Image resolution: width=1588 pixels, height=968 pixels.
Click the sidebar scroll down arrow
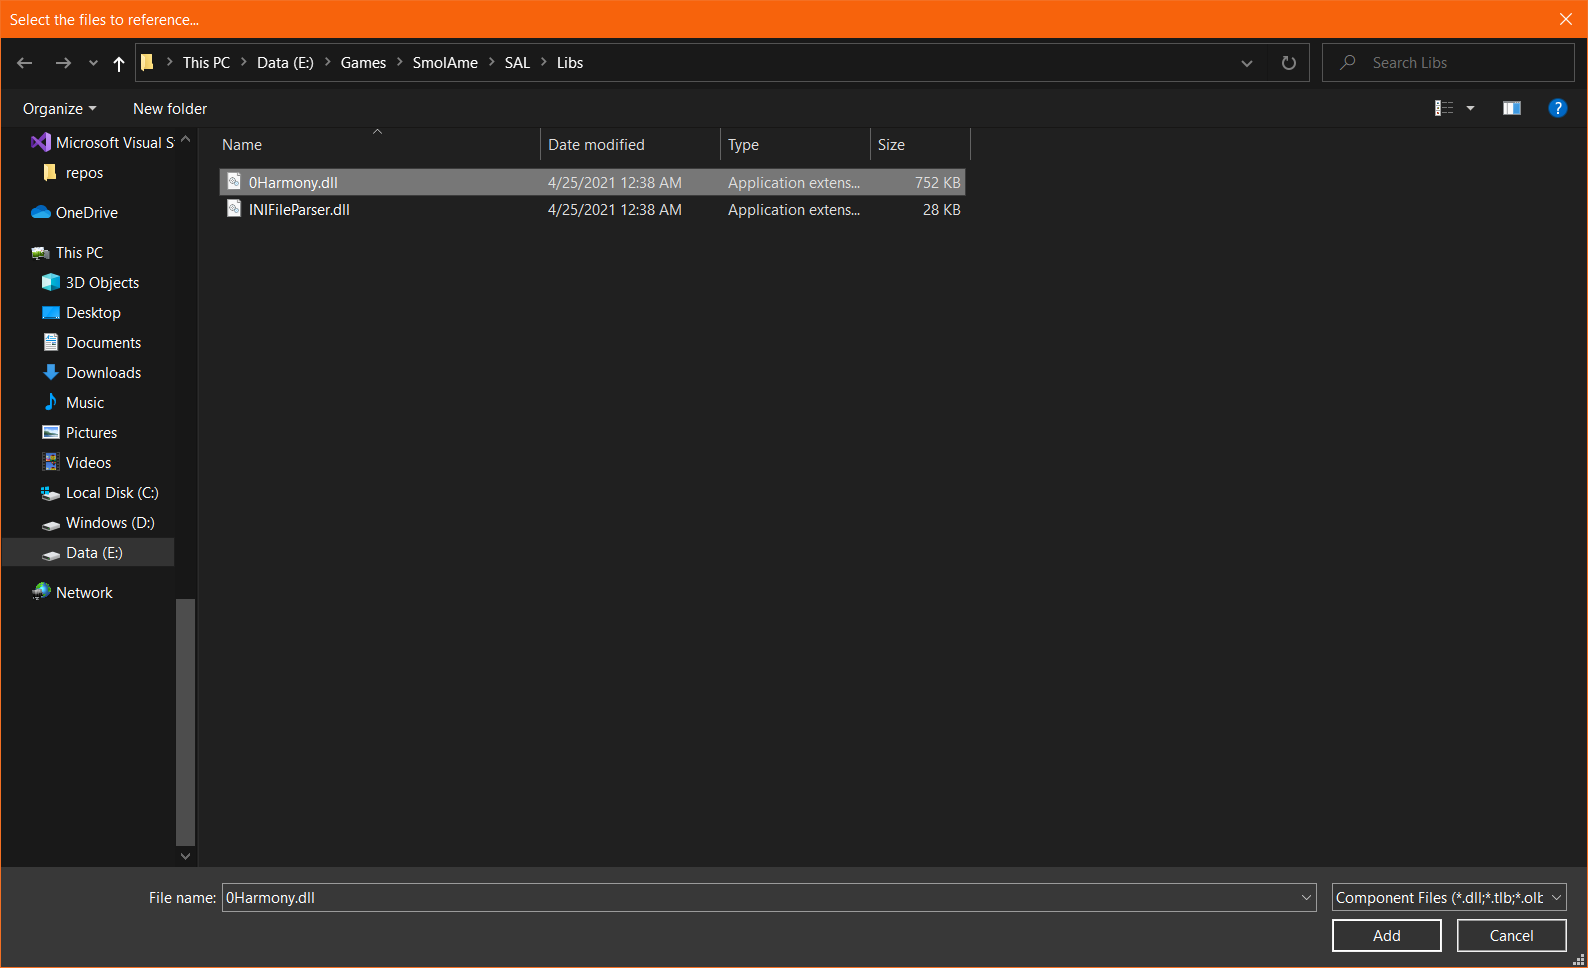coord(185,856)
